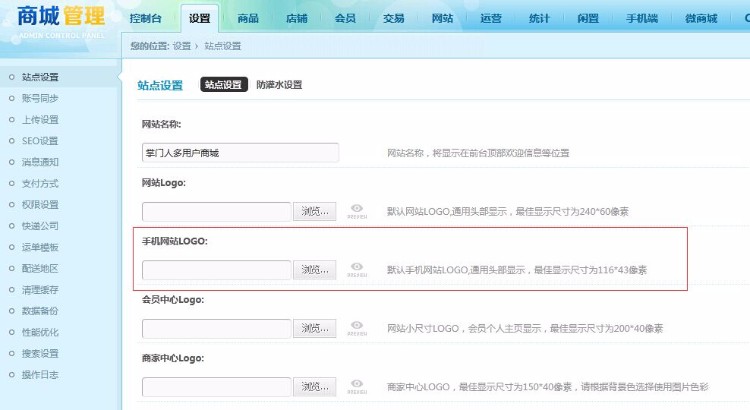
Task: Open the 会员 top menu
Action: [x=345, y=19]
